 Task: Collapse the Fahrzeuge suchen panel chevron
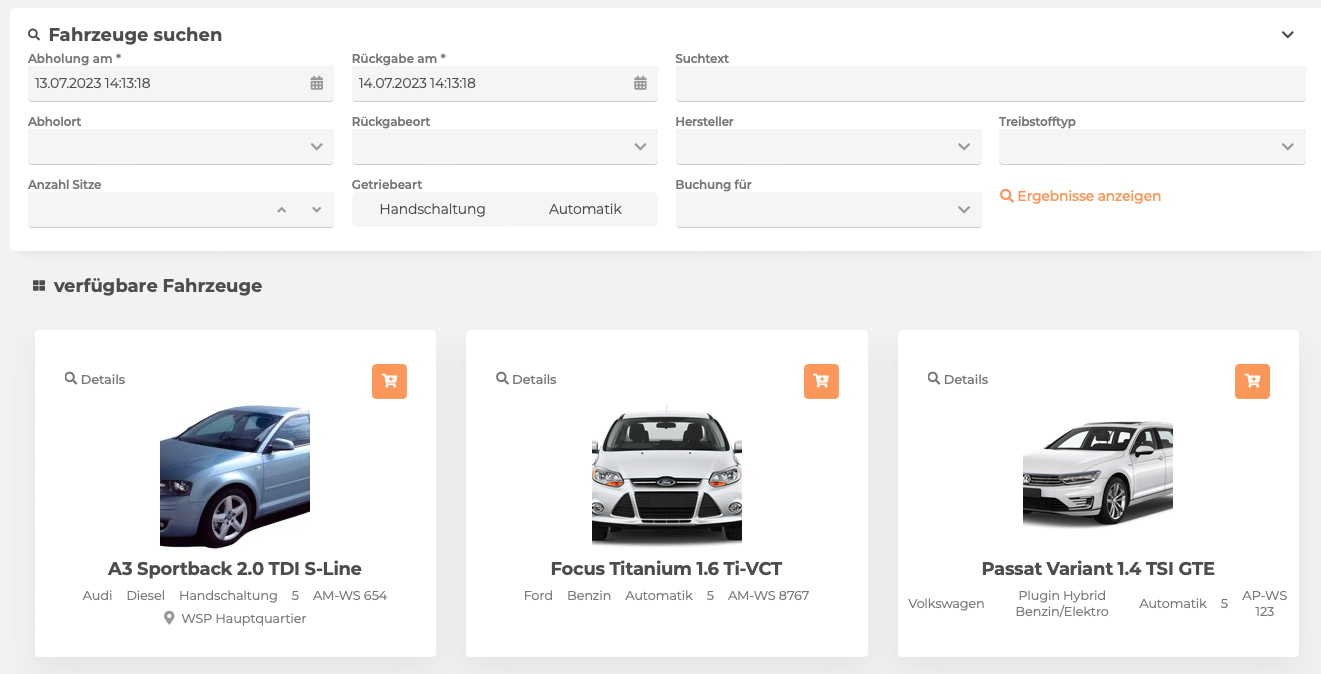(x=1288, y=35)
